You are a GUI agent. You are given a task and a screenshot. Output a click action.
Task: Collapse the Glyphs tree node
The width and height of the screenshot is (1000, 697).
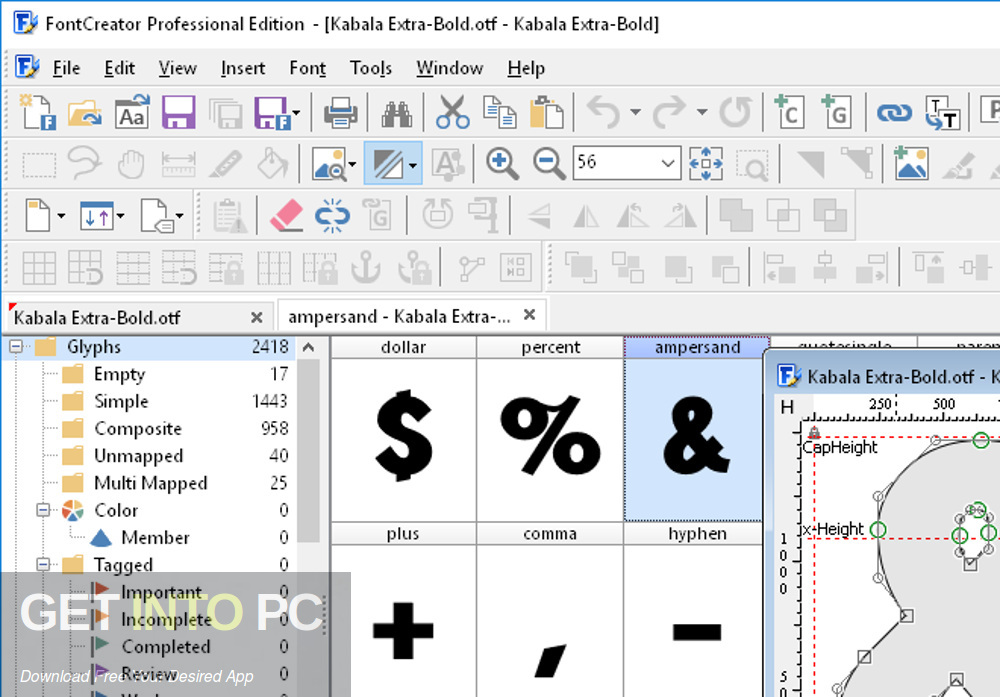[x=16, y=346]
